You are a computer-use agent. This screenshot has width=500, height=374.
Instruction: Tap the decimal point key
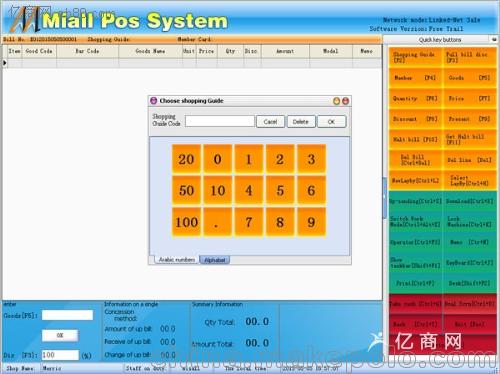pyautogui.click(x=217, y=222)
